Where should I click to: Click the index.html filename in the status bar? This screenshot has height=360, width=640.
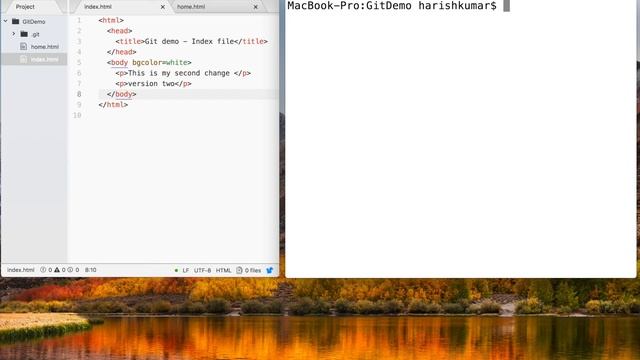click(21, 270)
